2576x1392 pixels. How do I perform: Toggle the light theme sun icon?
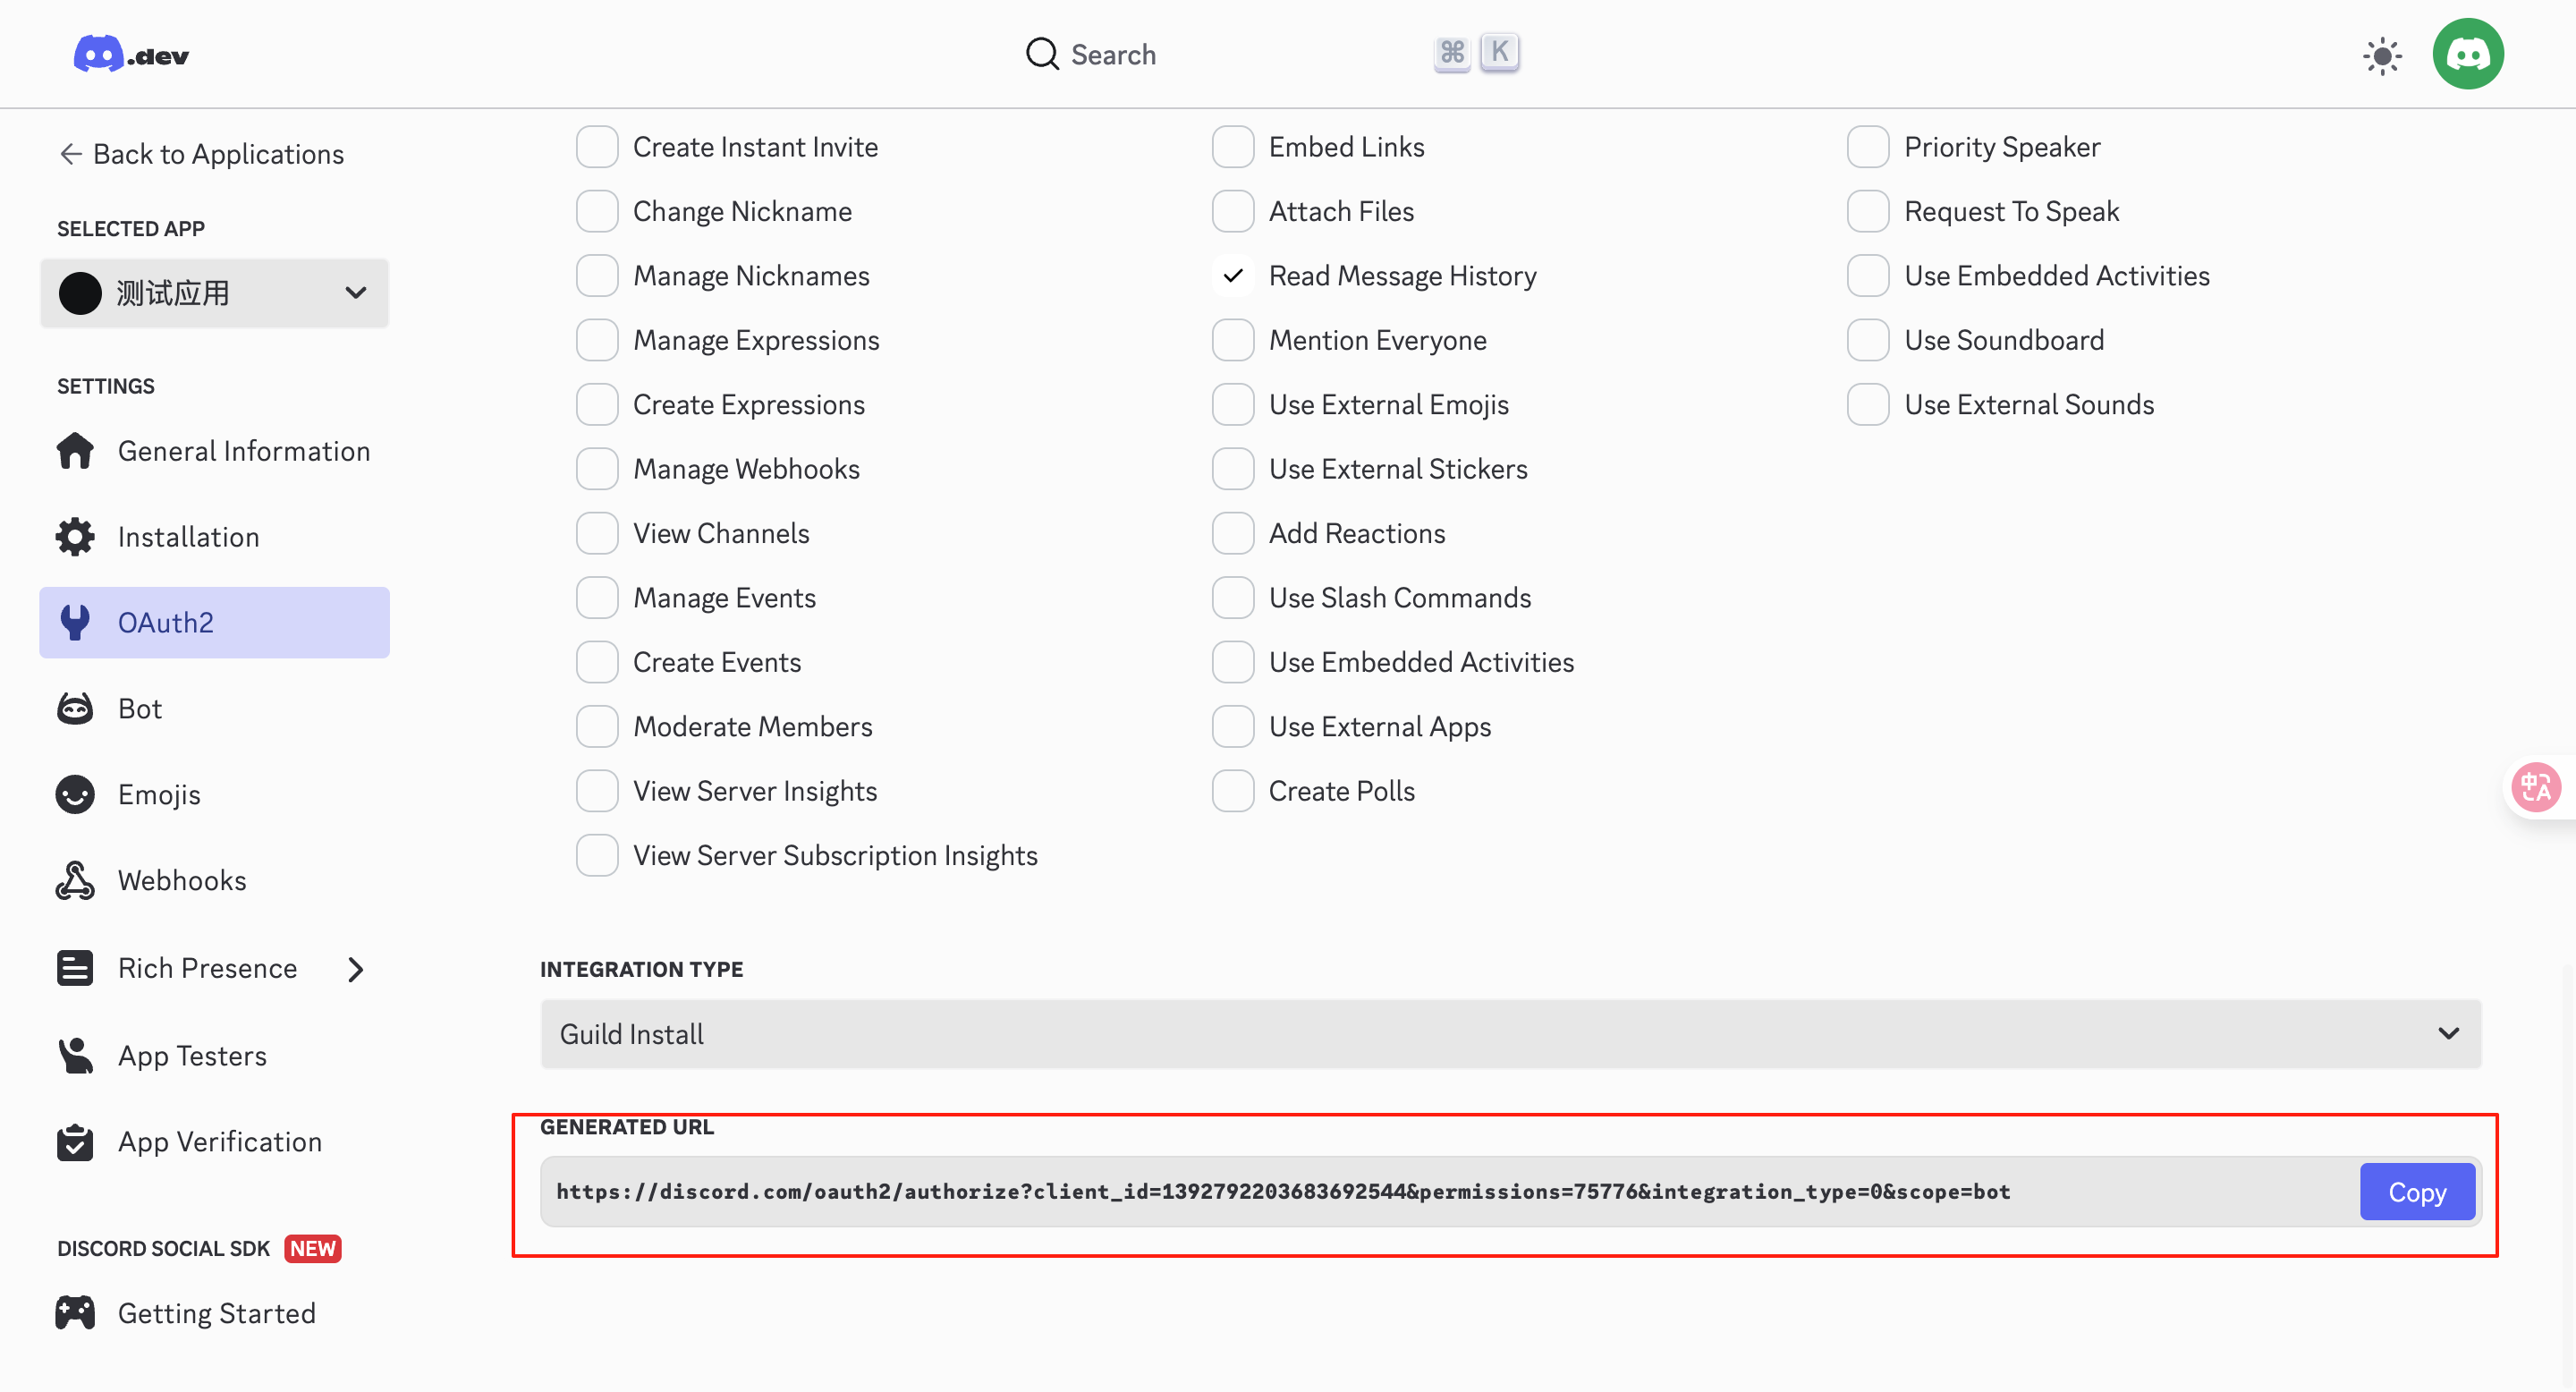[2382, 55]
